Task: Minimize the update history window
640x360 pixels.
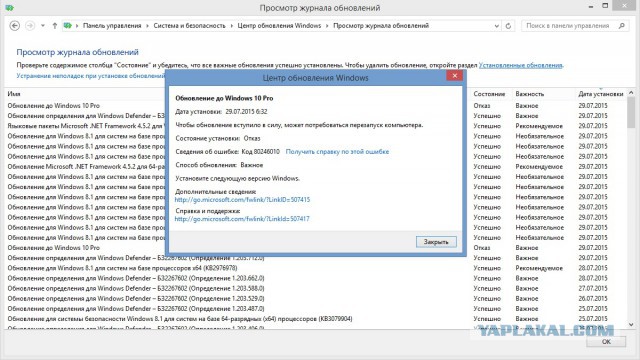Action: tap(591, 7)
